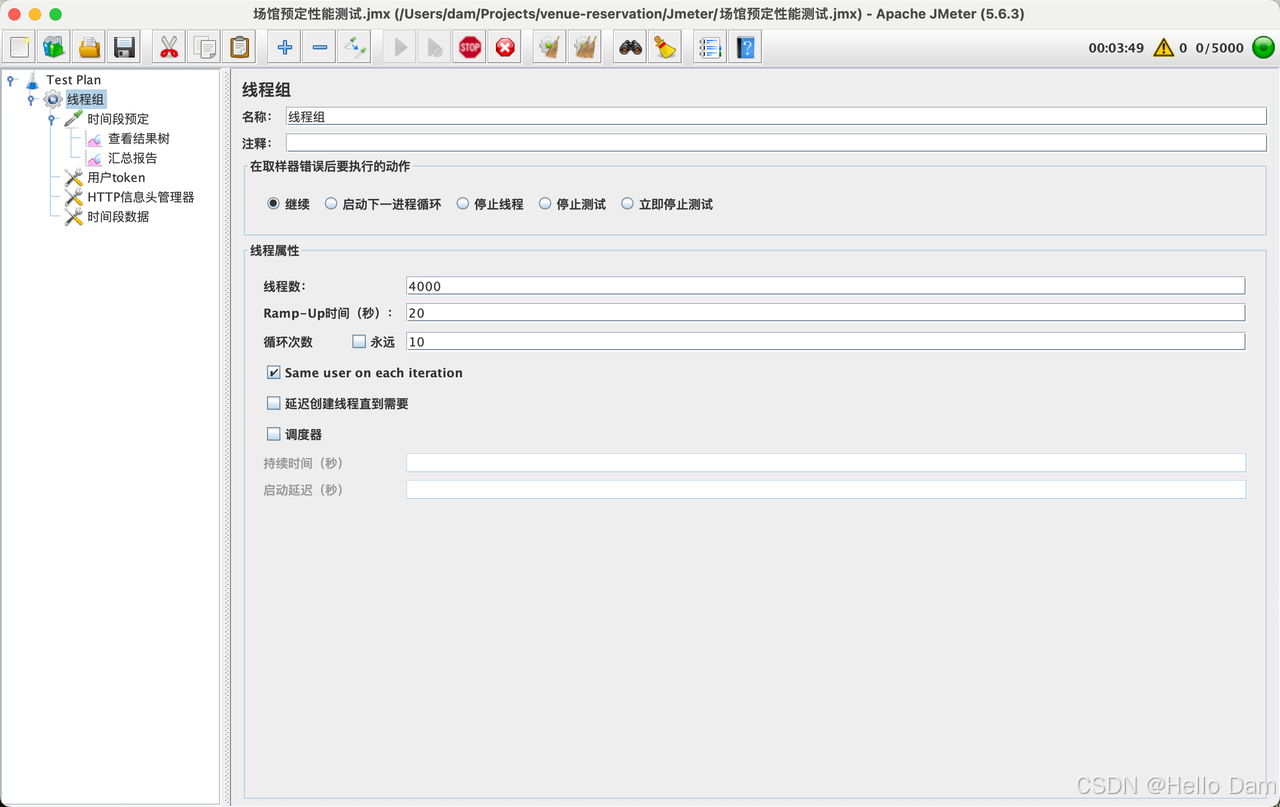Image resolution: width=1280 pixels, height=807 pixels.
Task: Clear all results with double broom icon
Action: pyautogui.click(x=584, y=47)
